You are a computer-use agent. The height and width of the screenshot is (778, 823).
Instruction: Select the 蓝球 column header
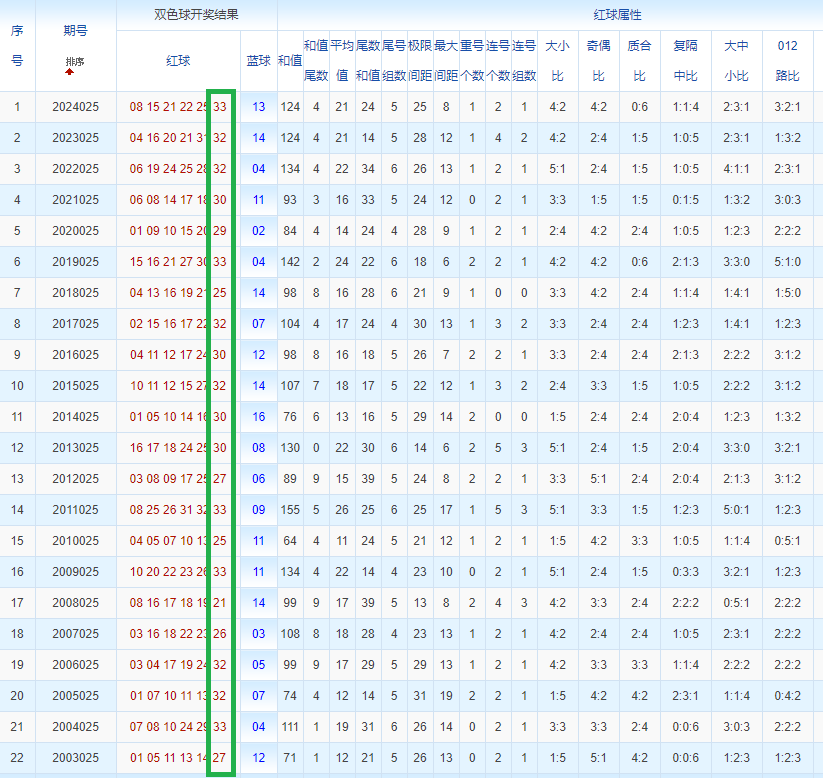[259, 61]
